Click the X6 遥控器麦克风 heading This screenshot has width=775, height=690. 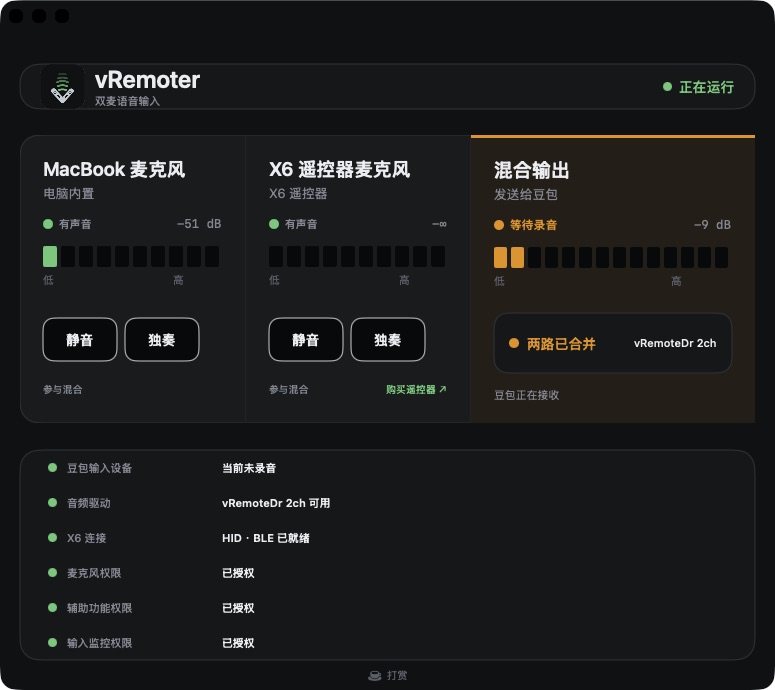click(x=340, y=170)
